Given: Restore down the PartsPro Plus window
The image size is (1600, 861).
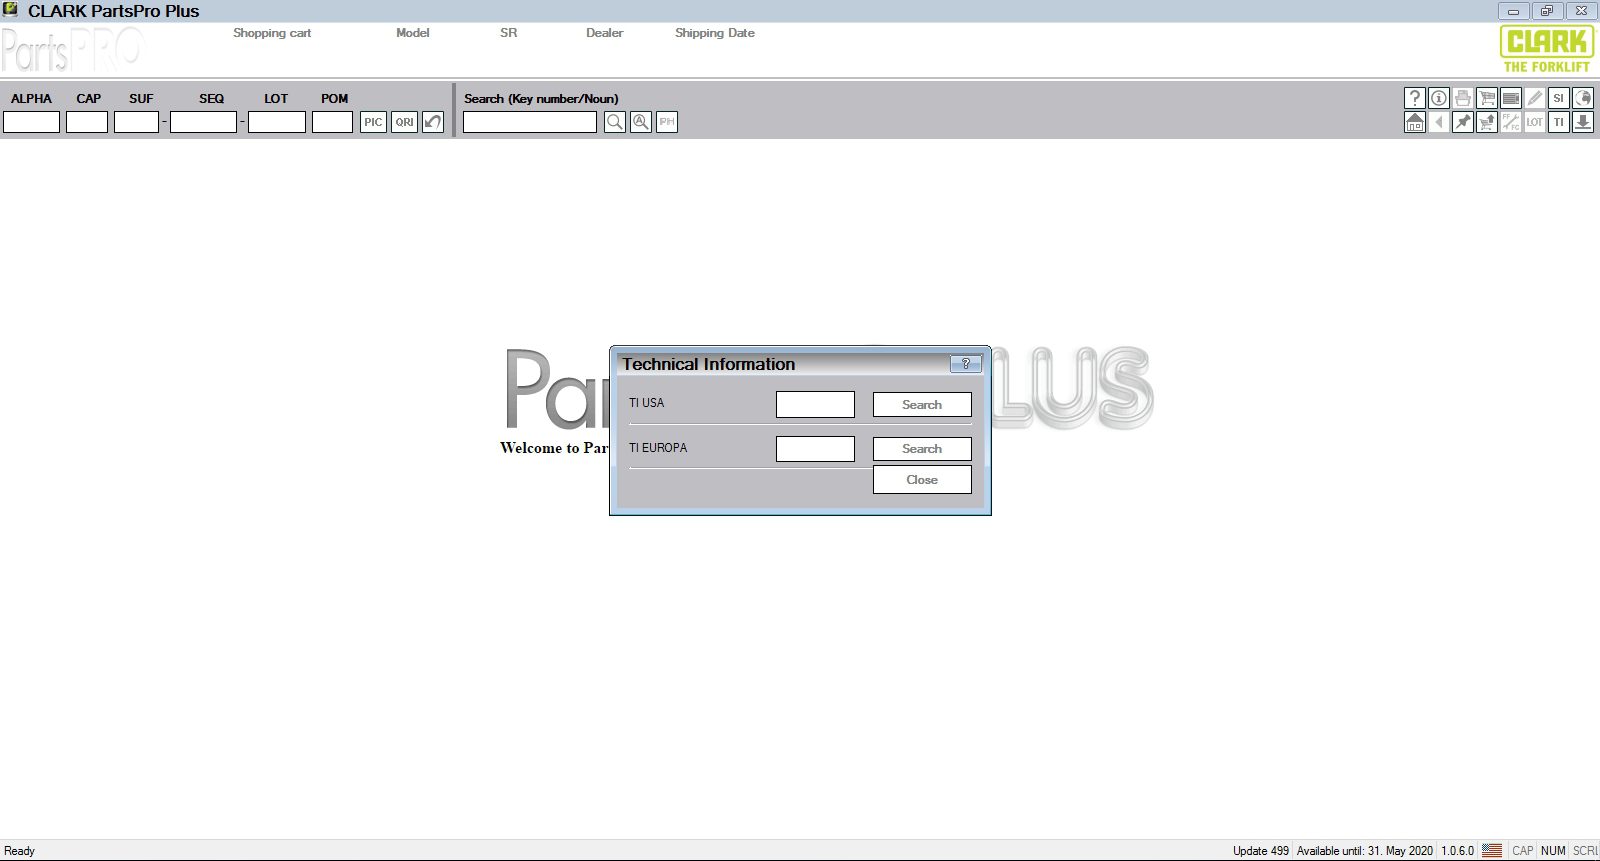Looking at the screenshot, I should point(1547,11).
